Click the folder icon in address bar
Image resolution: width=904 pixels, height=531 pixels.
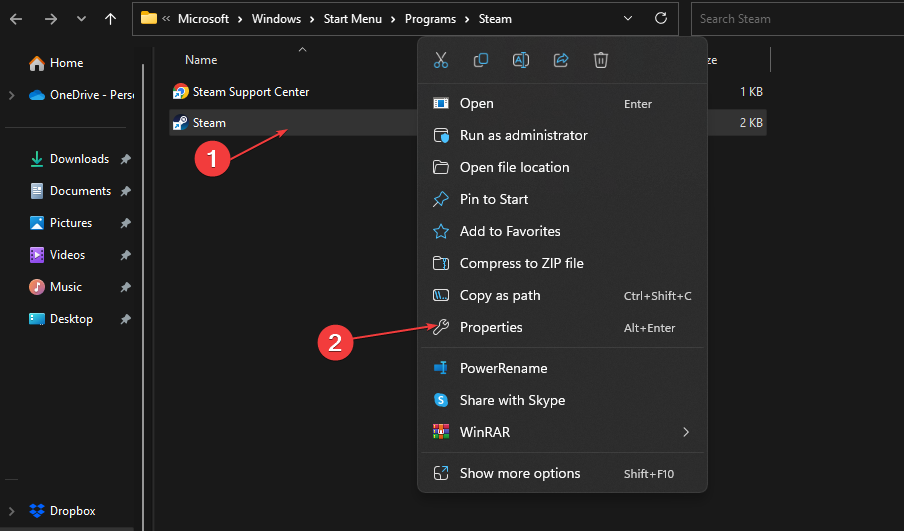pos(149,18)
